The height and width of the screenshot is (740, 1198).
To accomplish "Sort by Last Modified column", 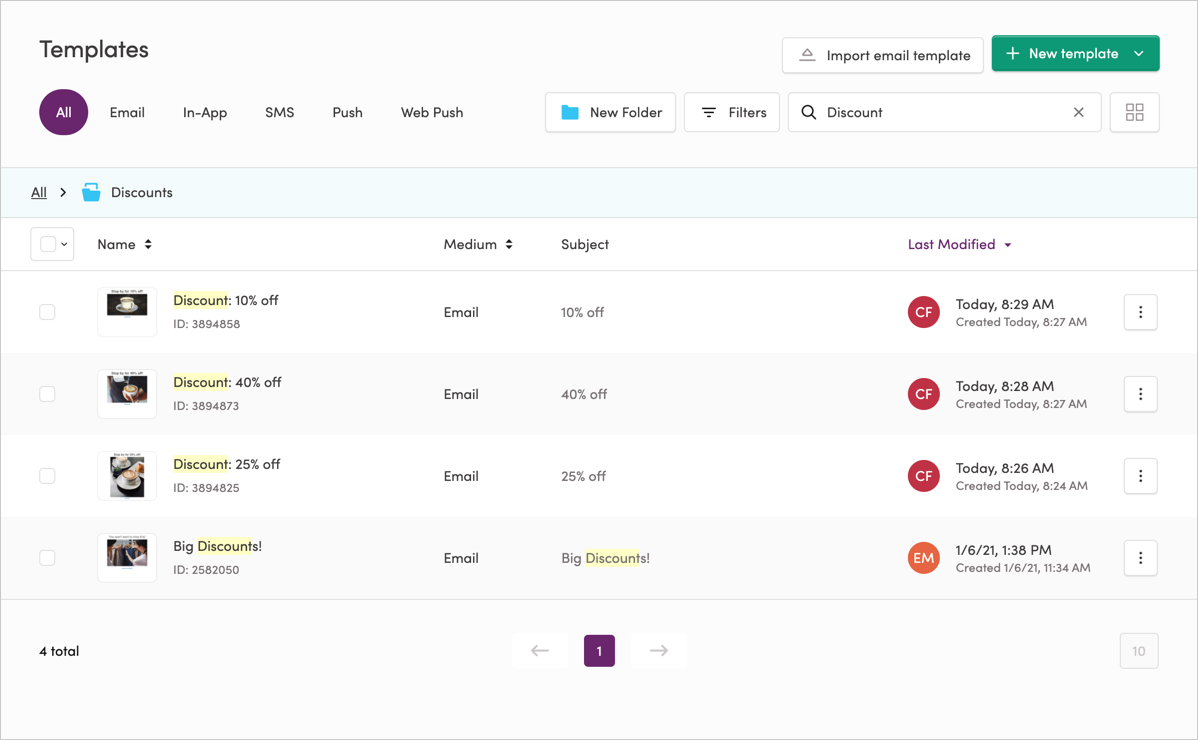I will (960, 244).
